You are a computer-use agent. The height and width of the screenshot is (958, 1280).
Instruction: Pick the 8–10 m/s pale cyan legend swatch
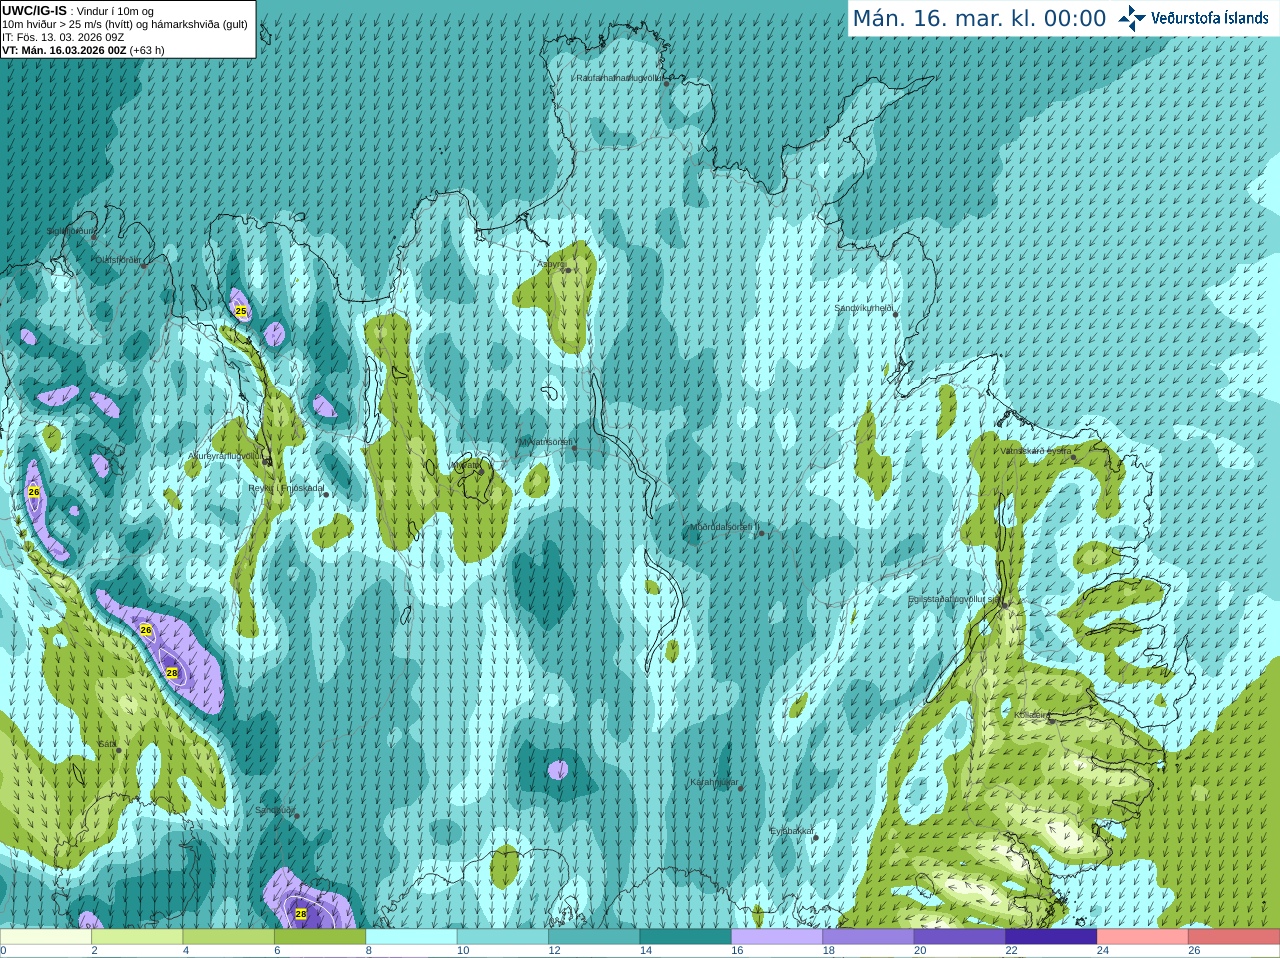pyautogui.click(x=412, y=937)
